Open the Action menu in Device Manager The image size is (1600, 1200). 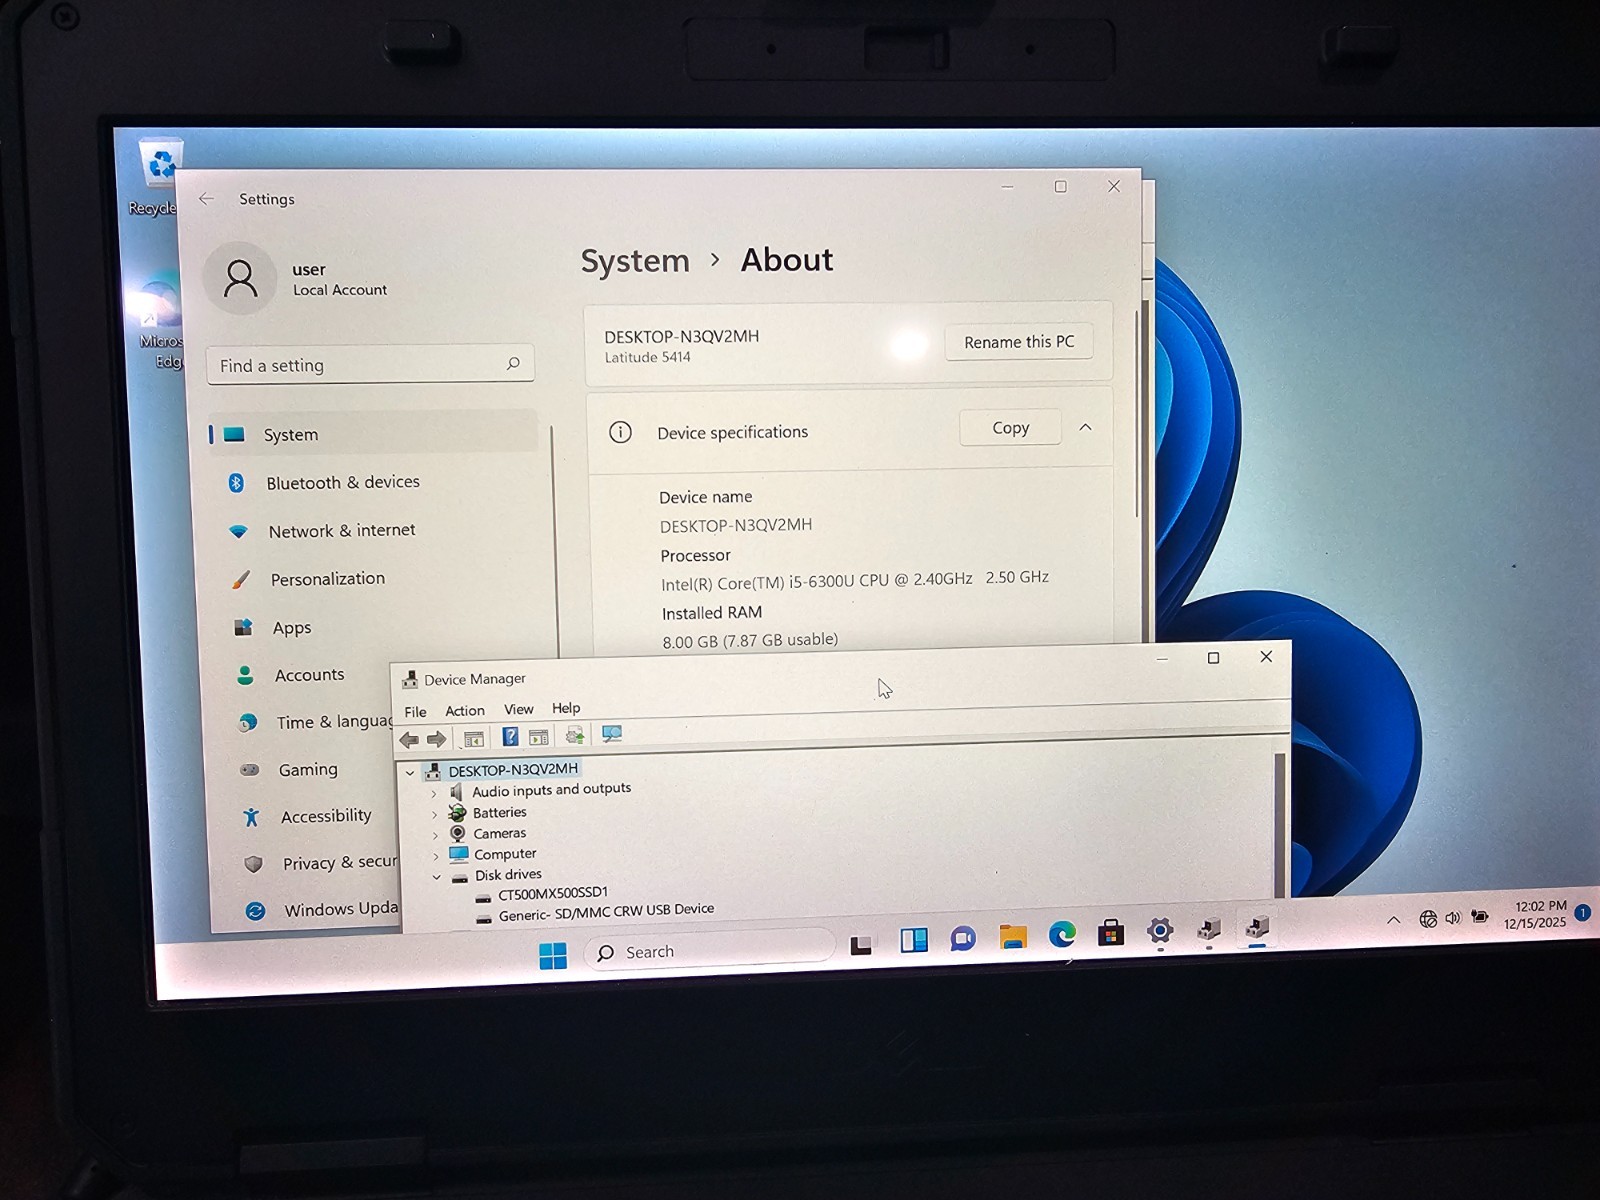[x=465, y=711]
